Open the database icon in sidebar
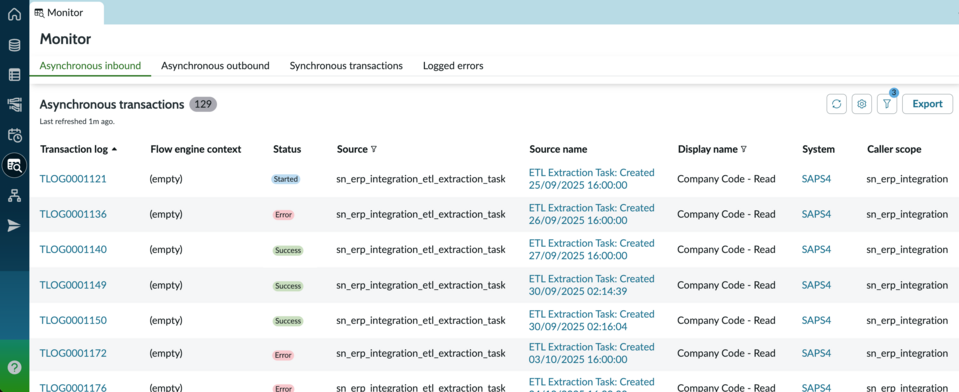Image resolution: width=959 pixels, height=392 pixels. point(14,45)
